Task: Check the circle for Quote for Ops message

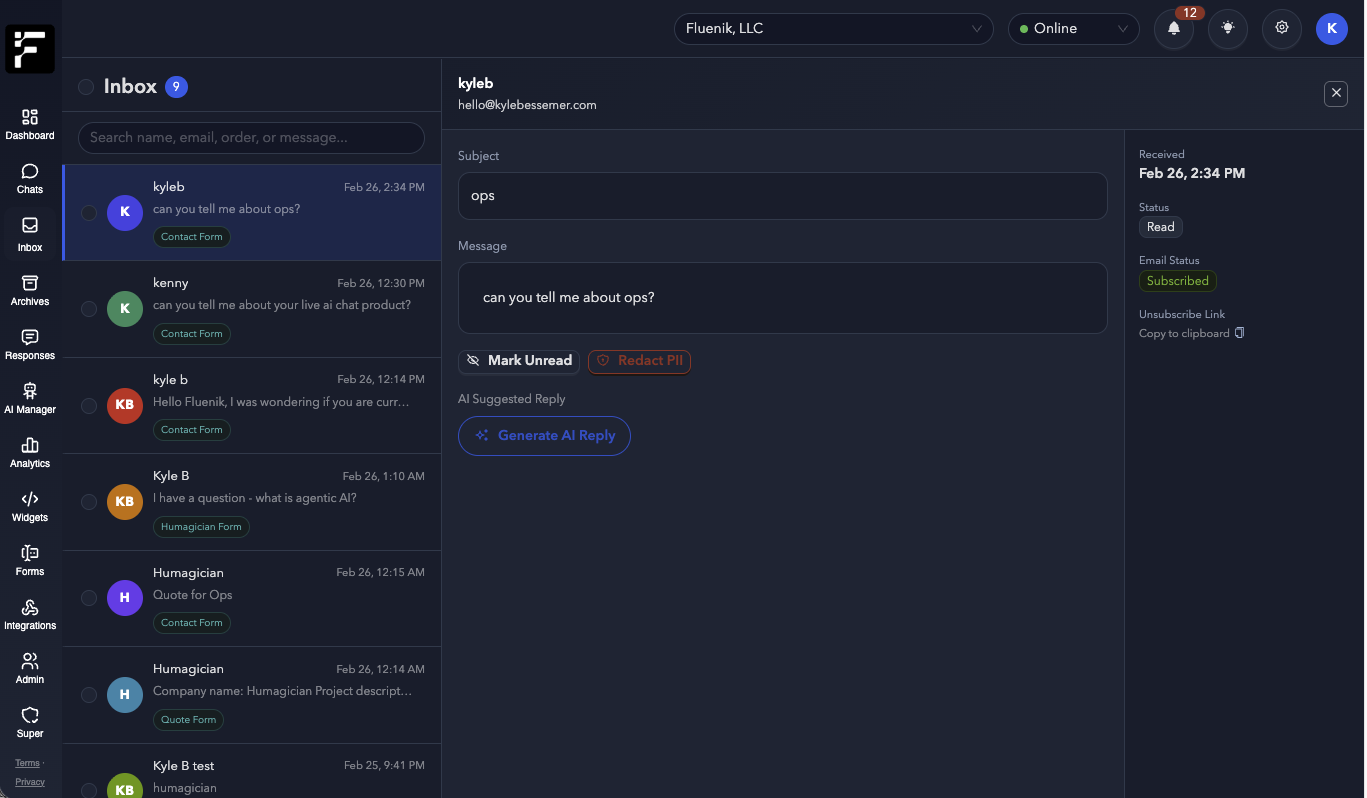Action: tap(89, 598)
